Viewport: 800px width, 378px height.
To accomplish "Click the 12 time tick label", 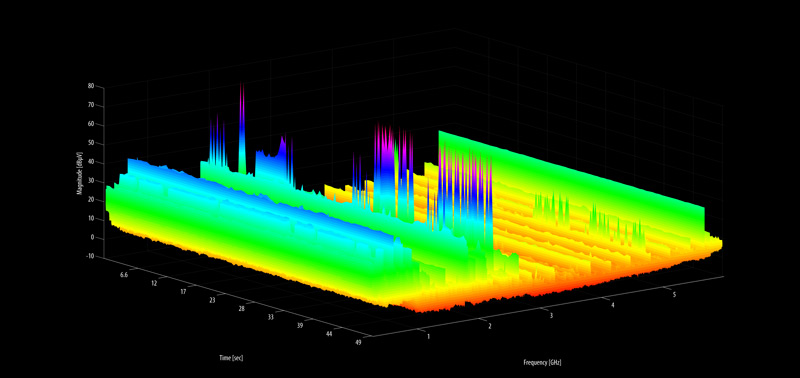I will (154, 283).
